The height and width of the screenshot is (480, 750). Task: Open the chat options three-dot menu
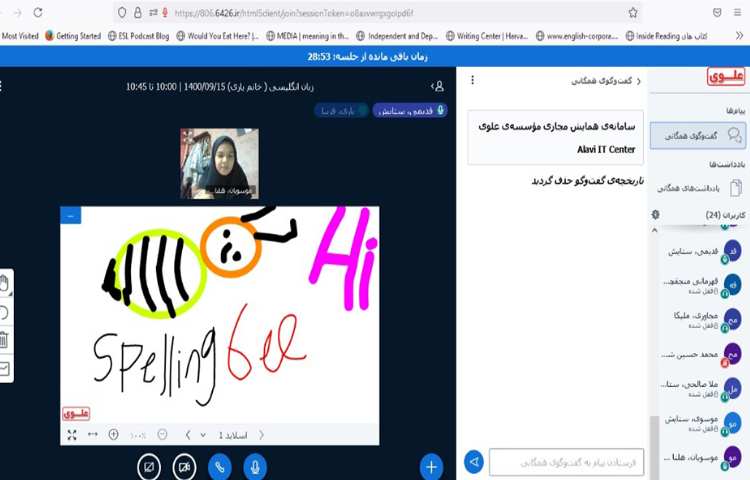click(x=473, y=80)
